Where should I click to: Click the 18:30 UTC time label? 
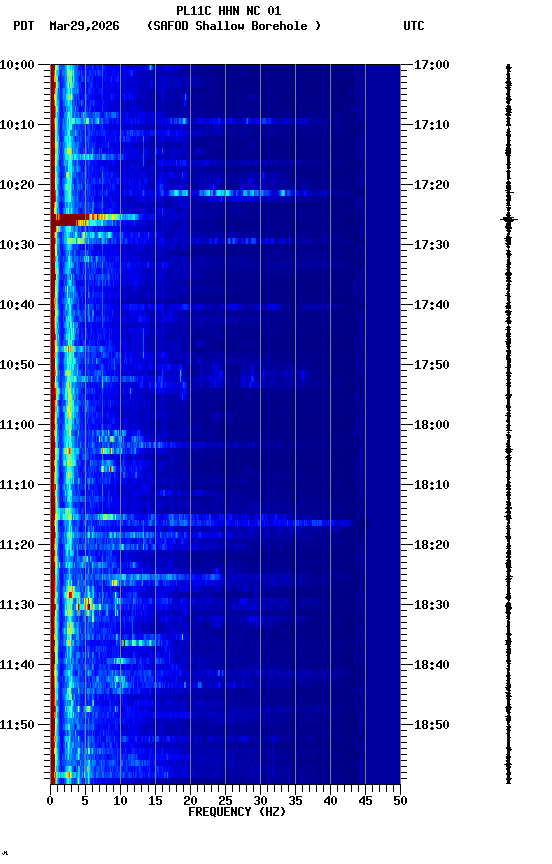pos(432,605)
